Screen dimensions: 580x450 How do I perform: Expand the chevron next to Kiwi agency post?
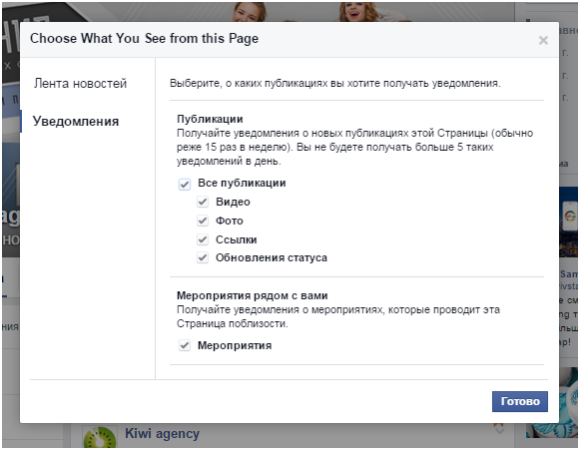[x=499, y=430]
